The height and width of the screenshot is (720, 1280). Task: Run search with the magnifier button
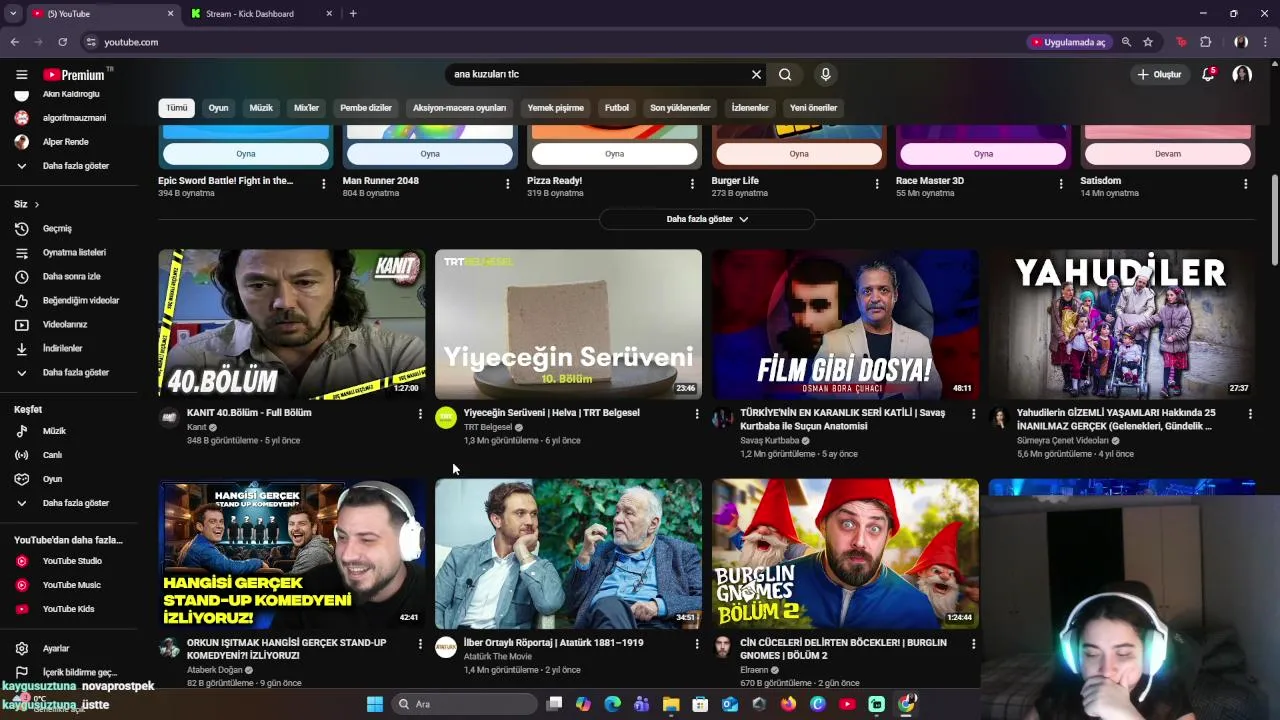(785, 74)
